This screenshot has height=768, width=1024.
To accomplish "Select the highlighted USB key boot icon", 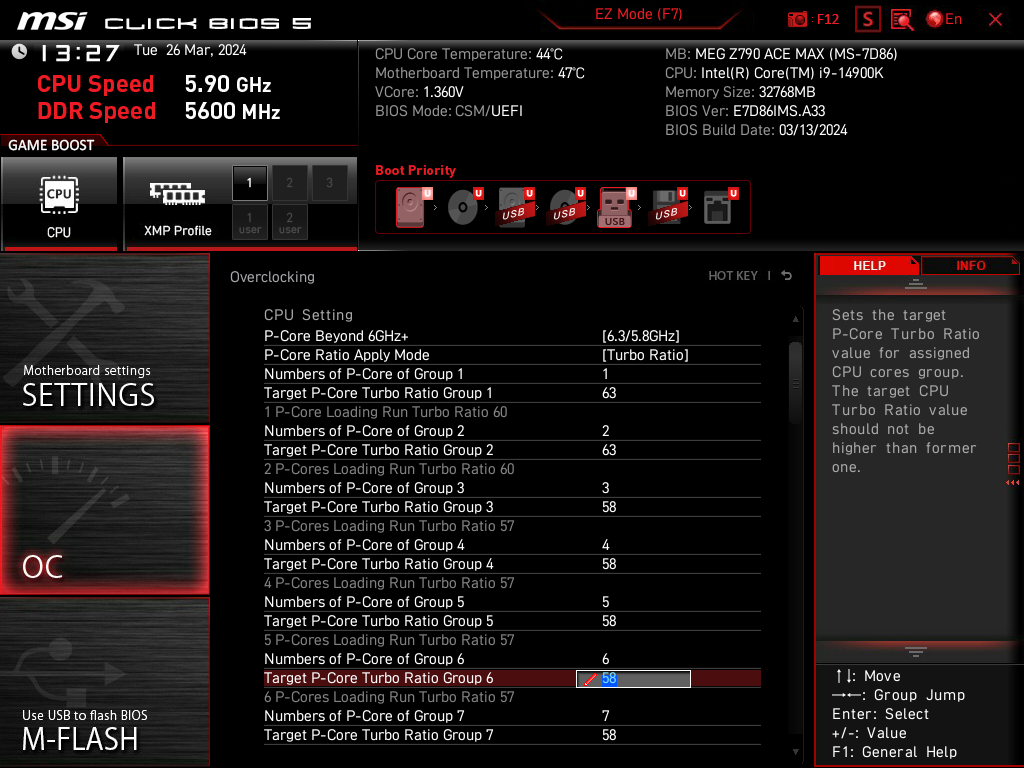I will (616, 207).
